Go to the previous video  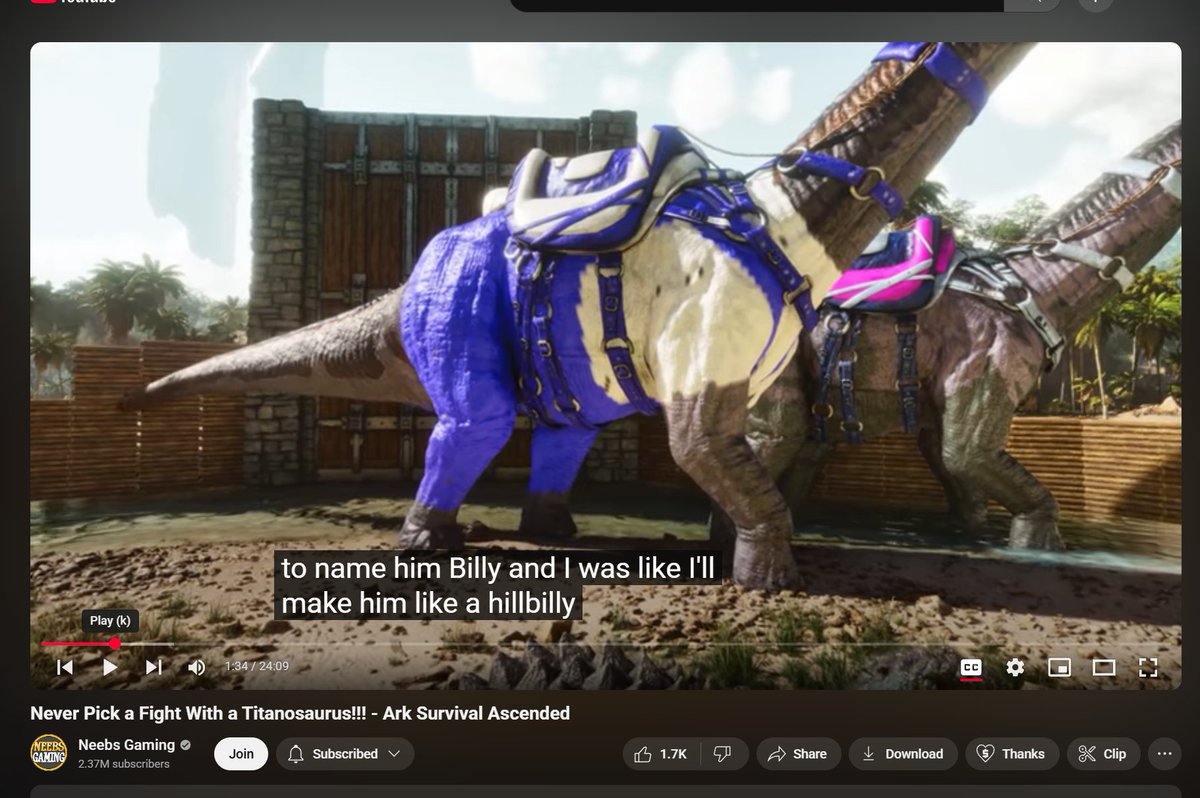[x=65, y=667]
